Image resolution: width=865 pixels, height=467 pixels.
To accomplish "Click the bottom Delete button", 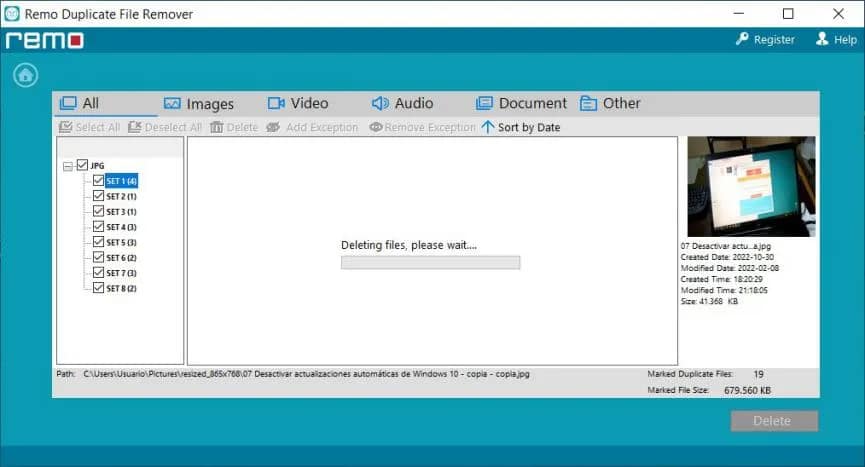I will point(774,421).
